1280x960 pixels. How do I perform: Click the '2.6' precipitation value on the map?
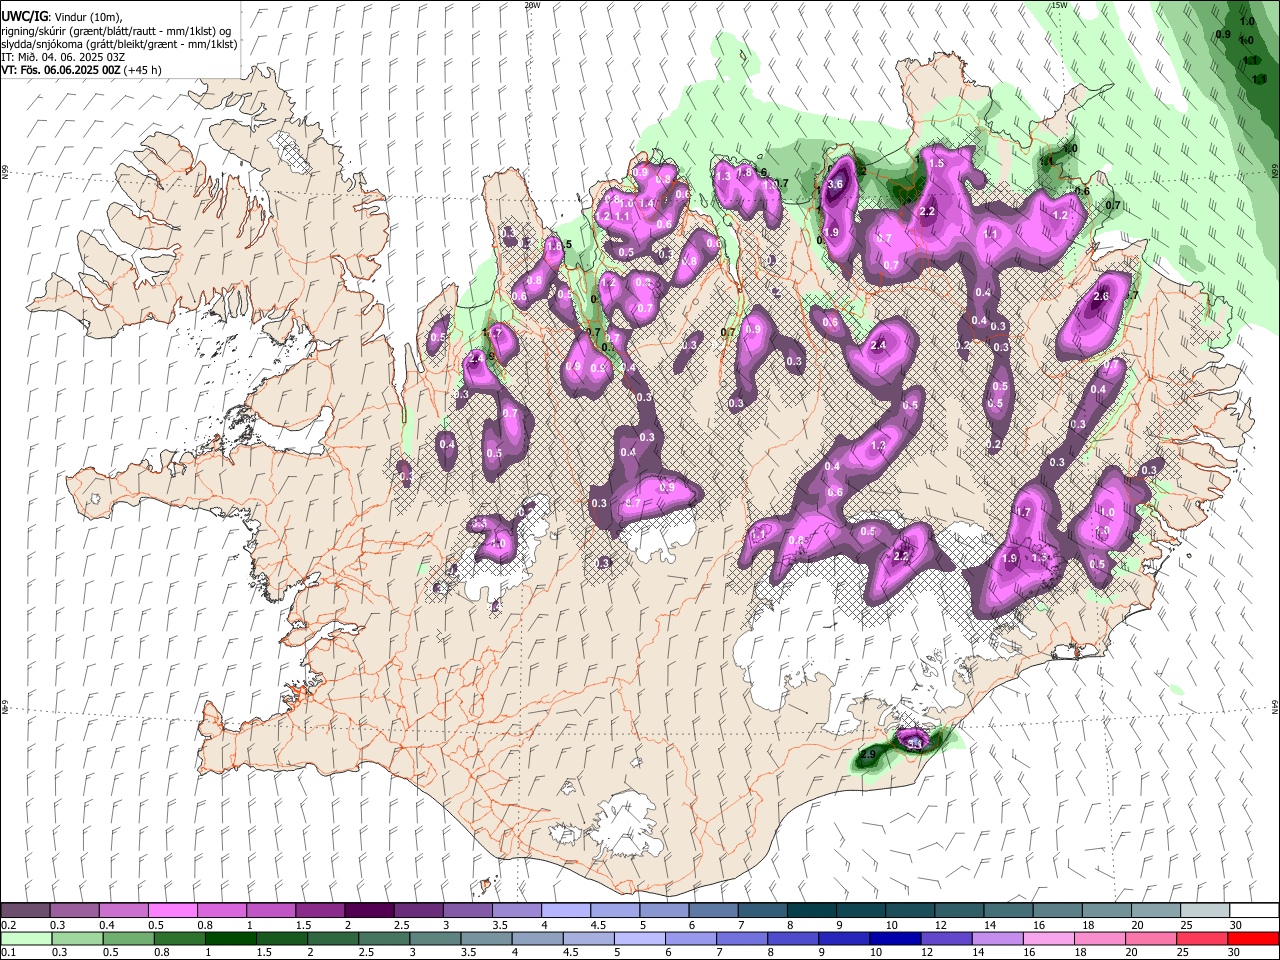pos(1102,297)
